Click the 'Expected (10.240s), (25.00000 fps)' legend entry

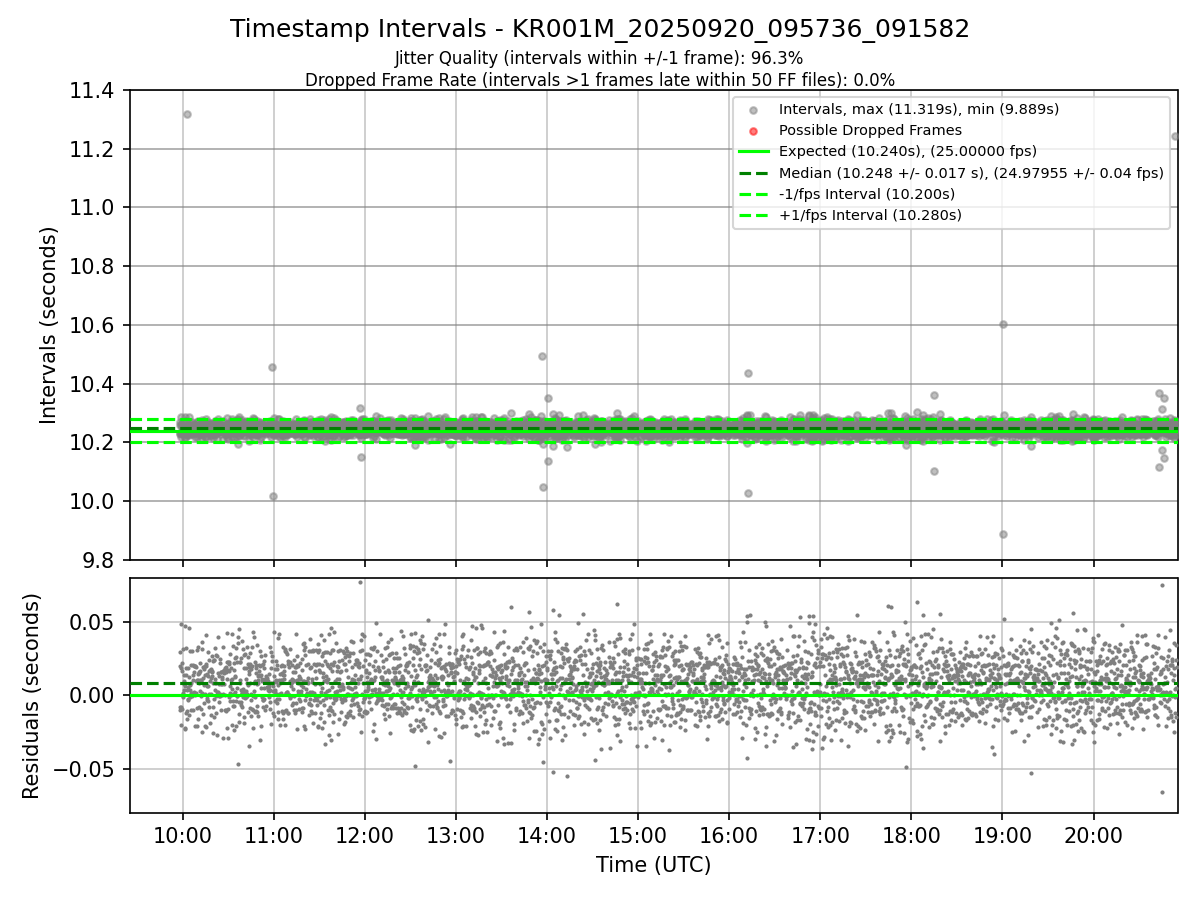[x=908, y=151]
